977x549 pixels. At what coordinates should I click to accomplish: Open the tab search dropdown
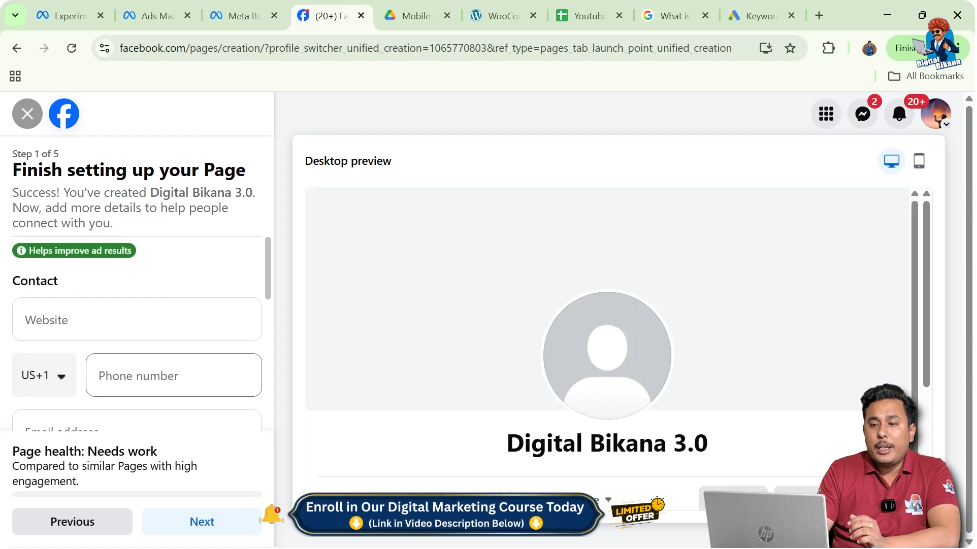coord(14,16)
